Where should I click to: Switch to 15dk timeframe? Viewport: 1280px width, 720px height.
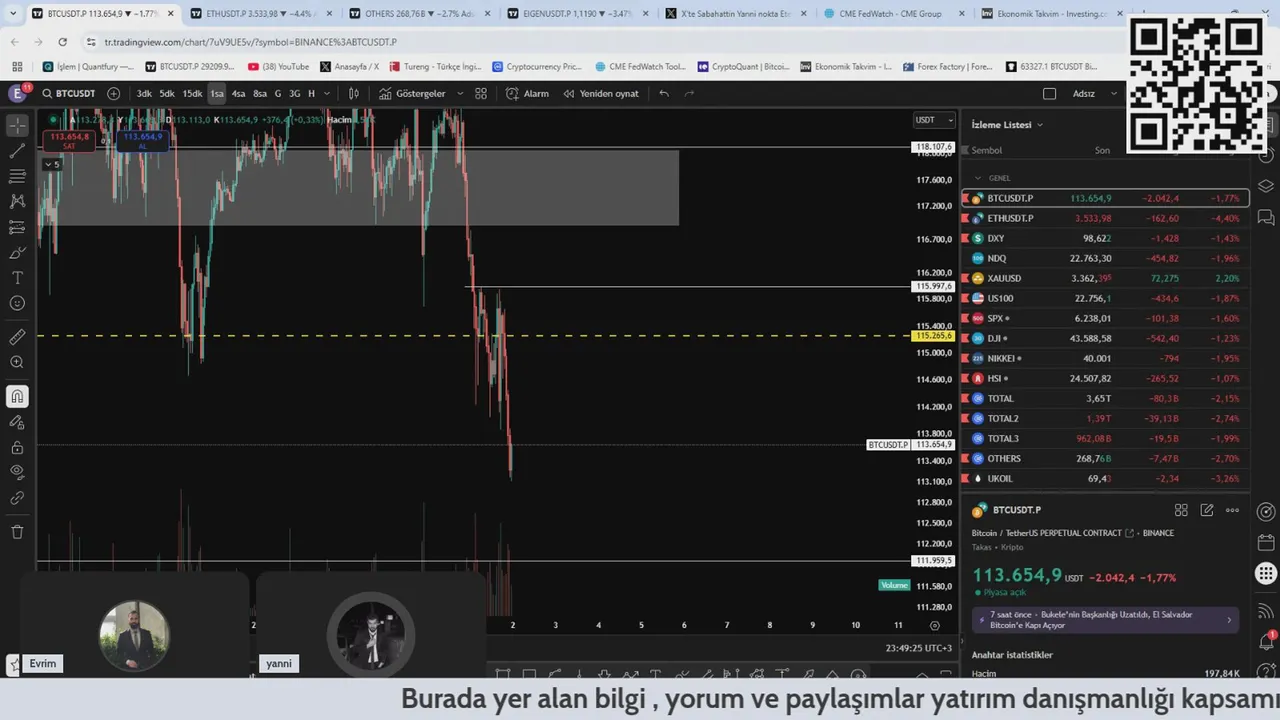pyautogui.click(x=192, y=93)
